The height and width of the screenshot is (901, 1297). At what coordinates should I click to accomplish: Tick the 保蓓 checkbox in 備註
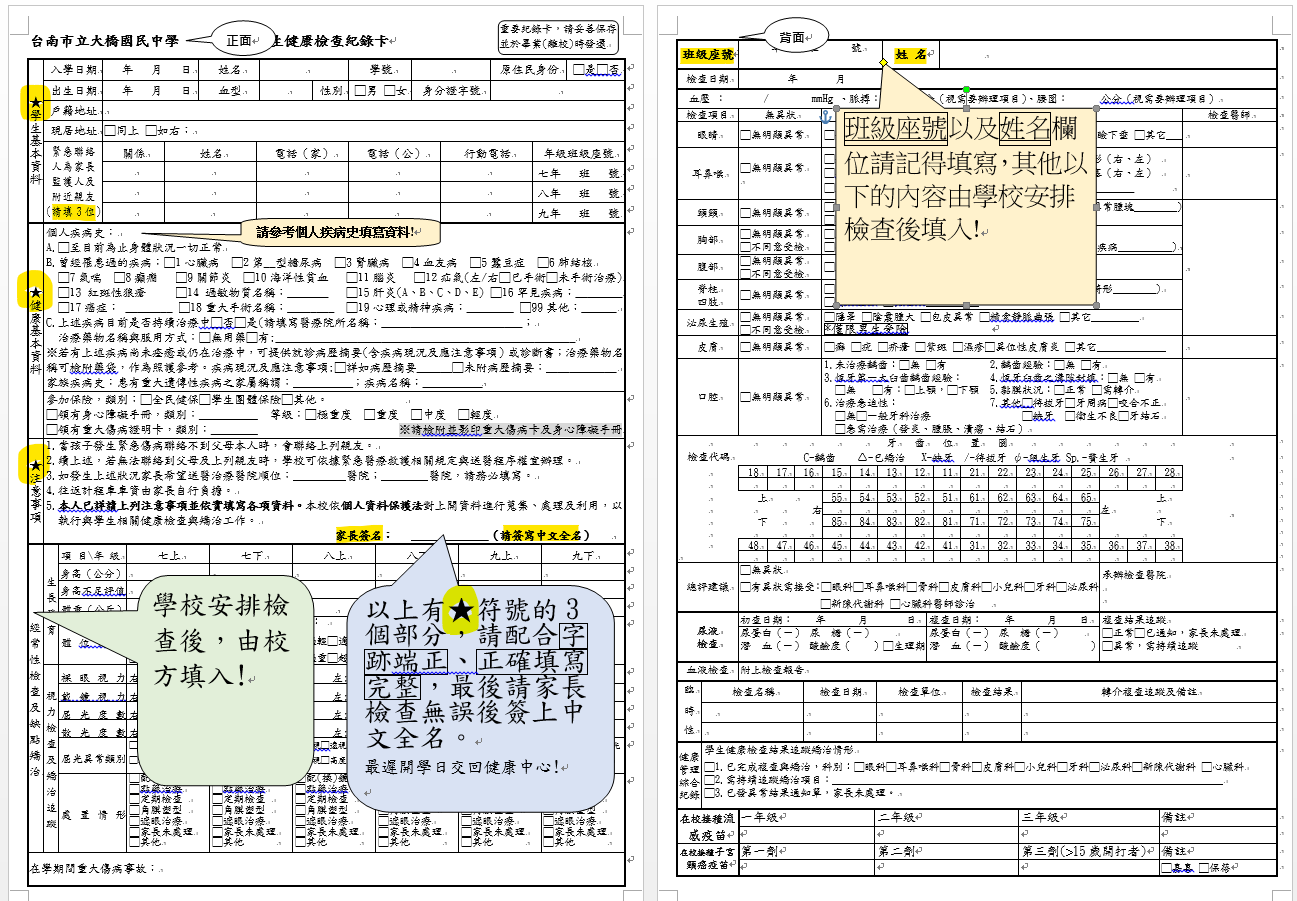pyautogui.click(x=1205, y=867)
